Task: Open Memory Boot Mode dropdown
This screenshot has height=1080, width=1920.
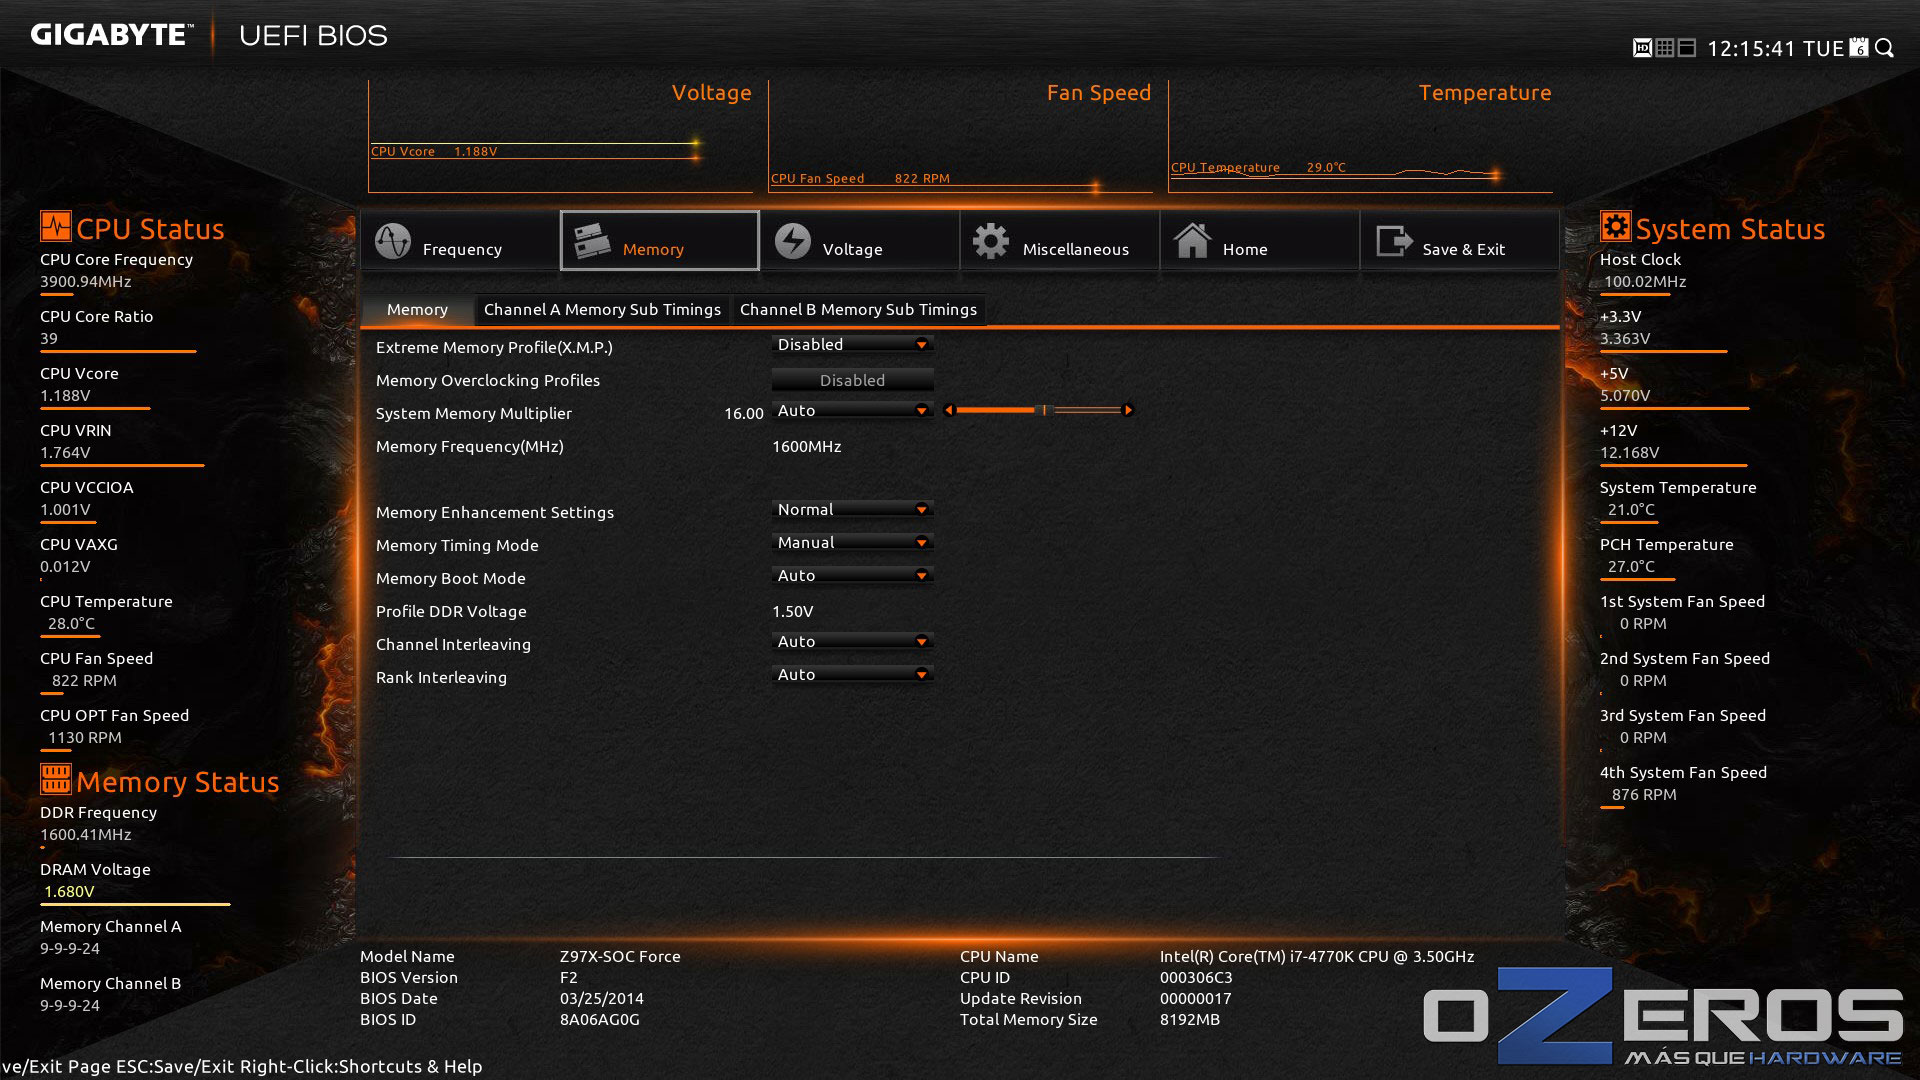Action: pos(852,576)
